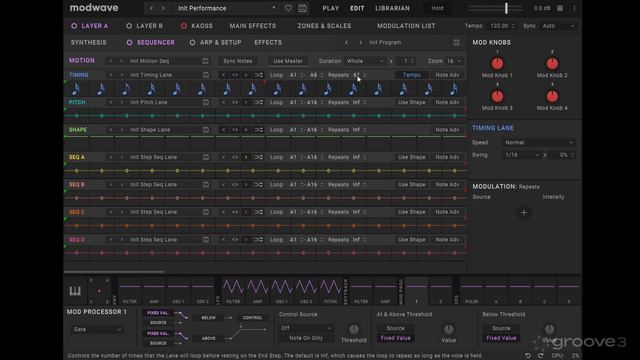Toggle the KAOSS physics on/off
This screenshot has width=640, height=360.
(184, 26)
